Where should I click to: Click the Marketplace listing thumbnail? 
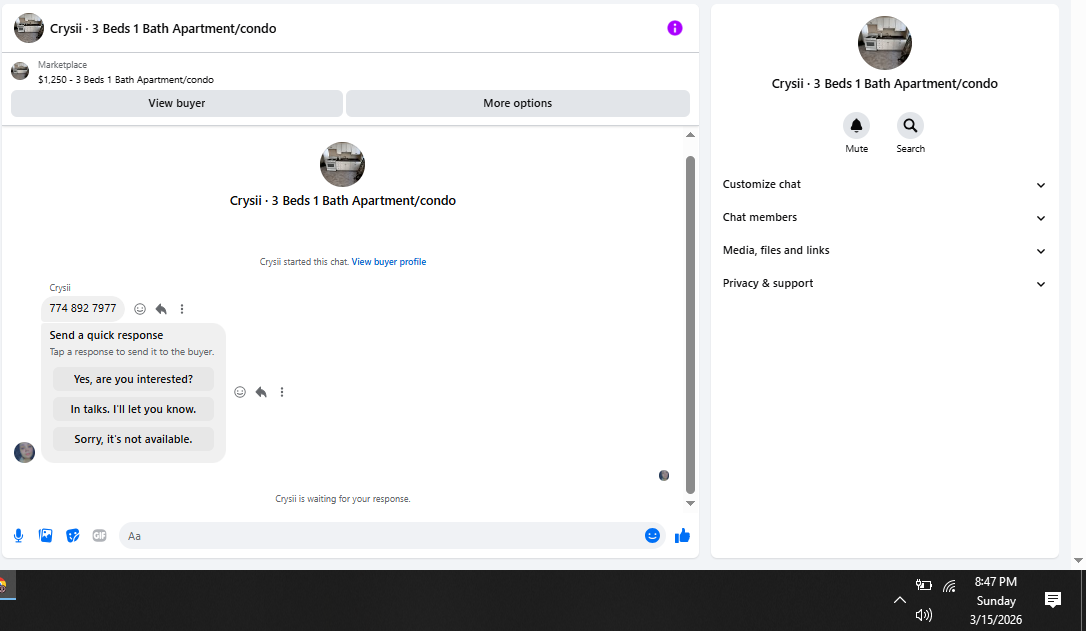pyautogui.click(x=20, y=71)
